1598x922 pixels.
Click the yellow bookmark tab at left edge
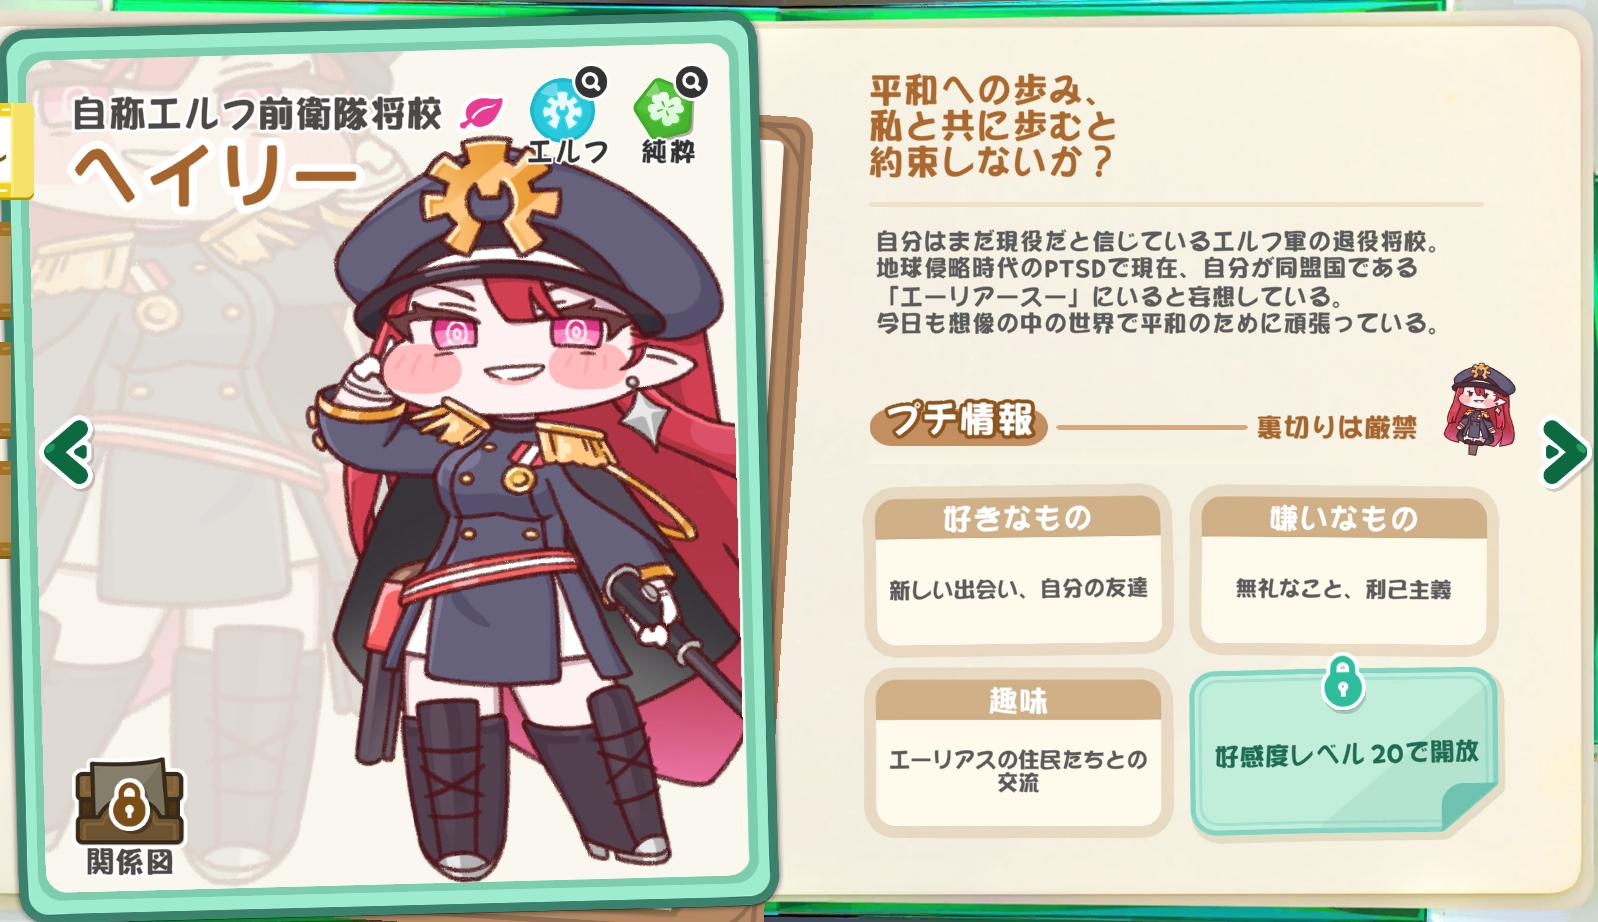click(15, 150)
